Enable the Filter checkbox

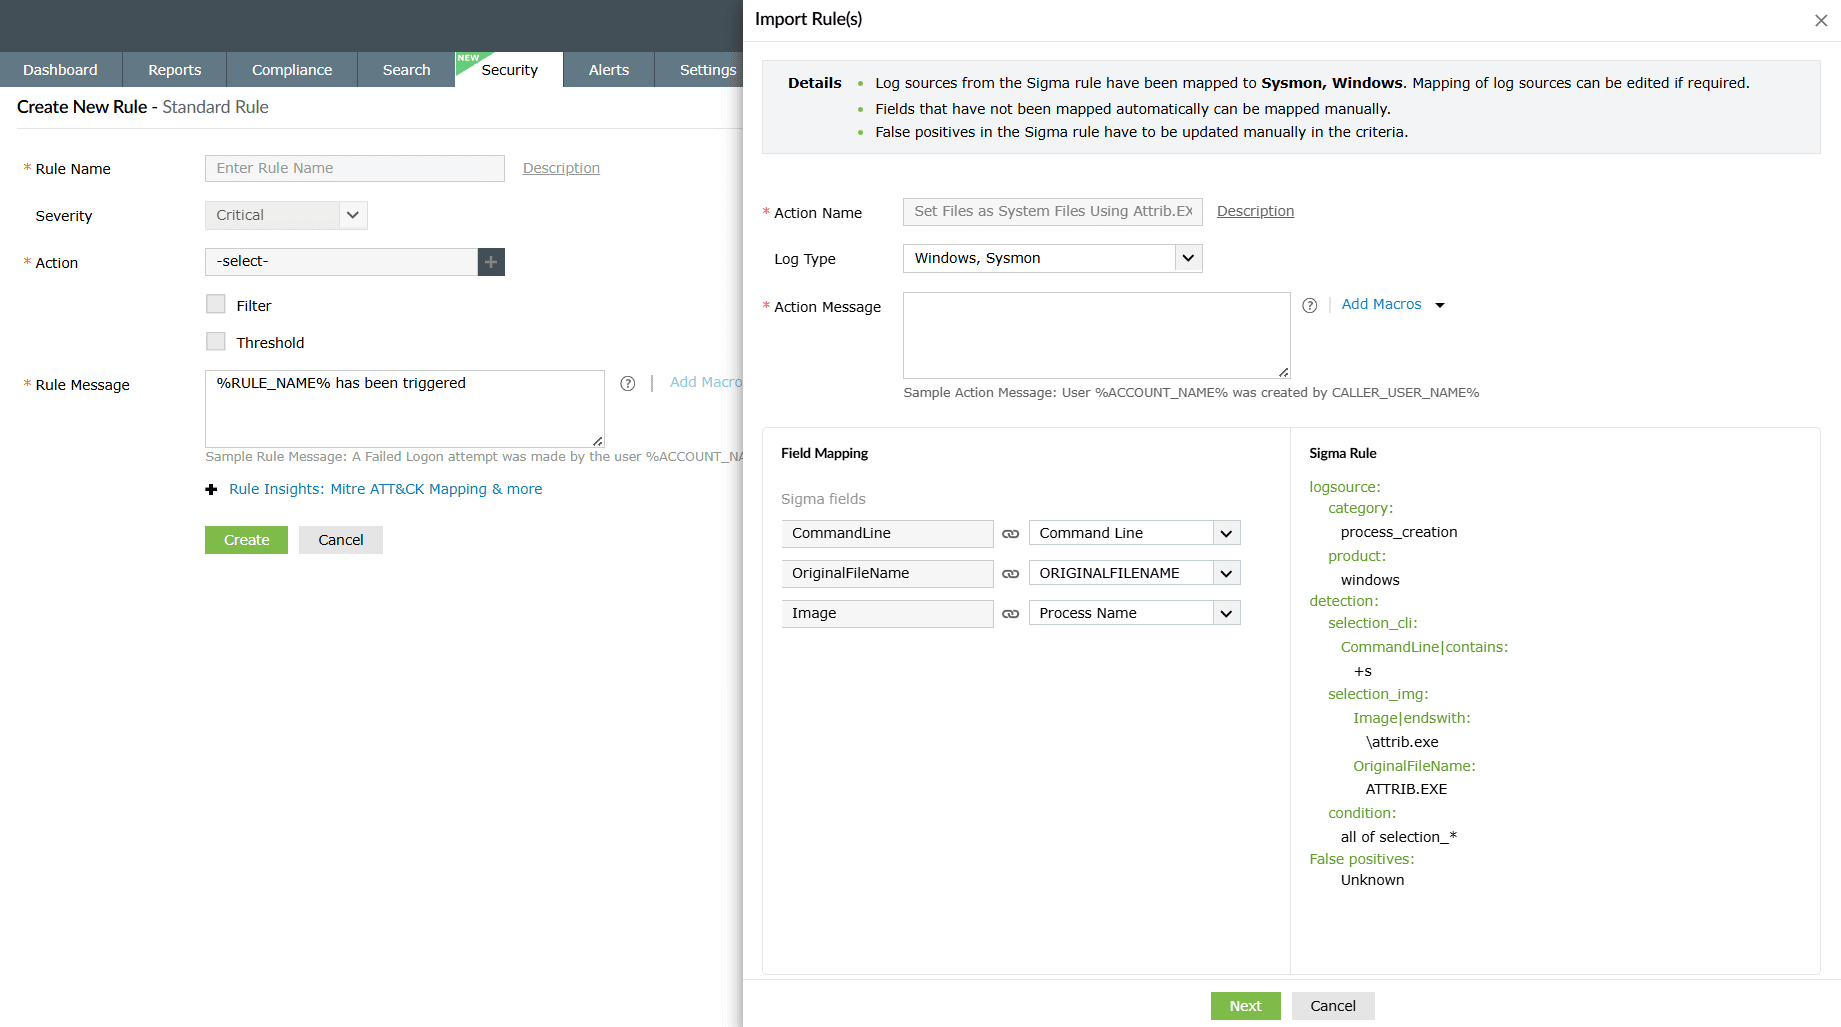pos(215,304)
